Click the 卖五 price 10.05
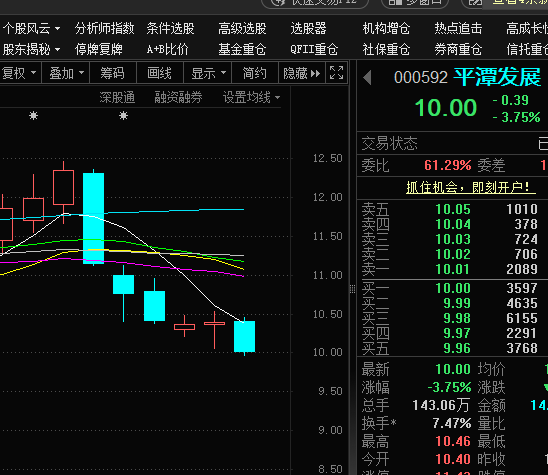The height and width of the screenshot is (475, 548). tap(453, 209)
